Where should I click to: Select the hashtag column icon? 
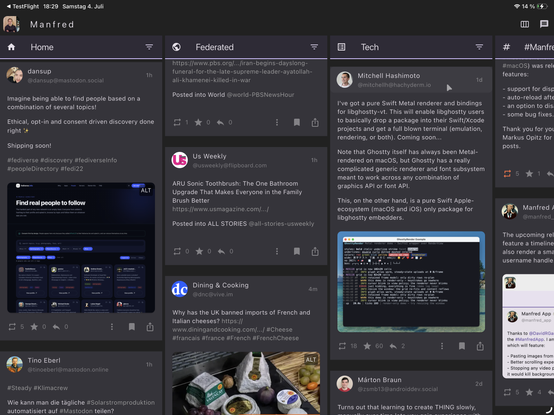click(506, 47)
